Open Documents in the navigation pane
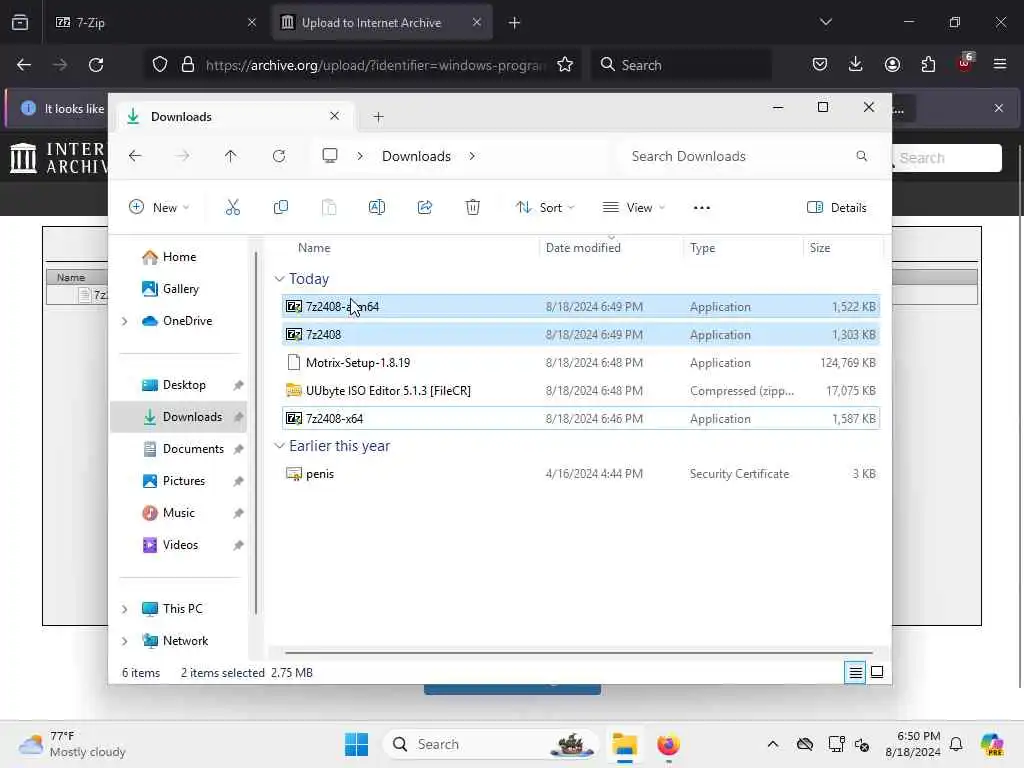1024x768 pixels. point(183,449)
